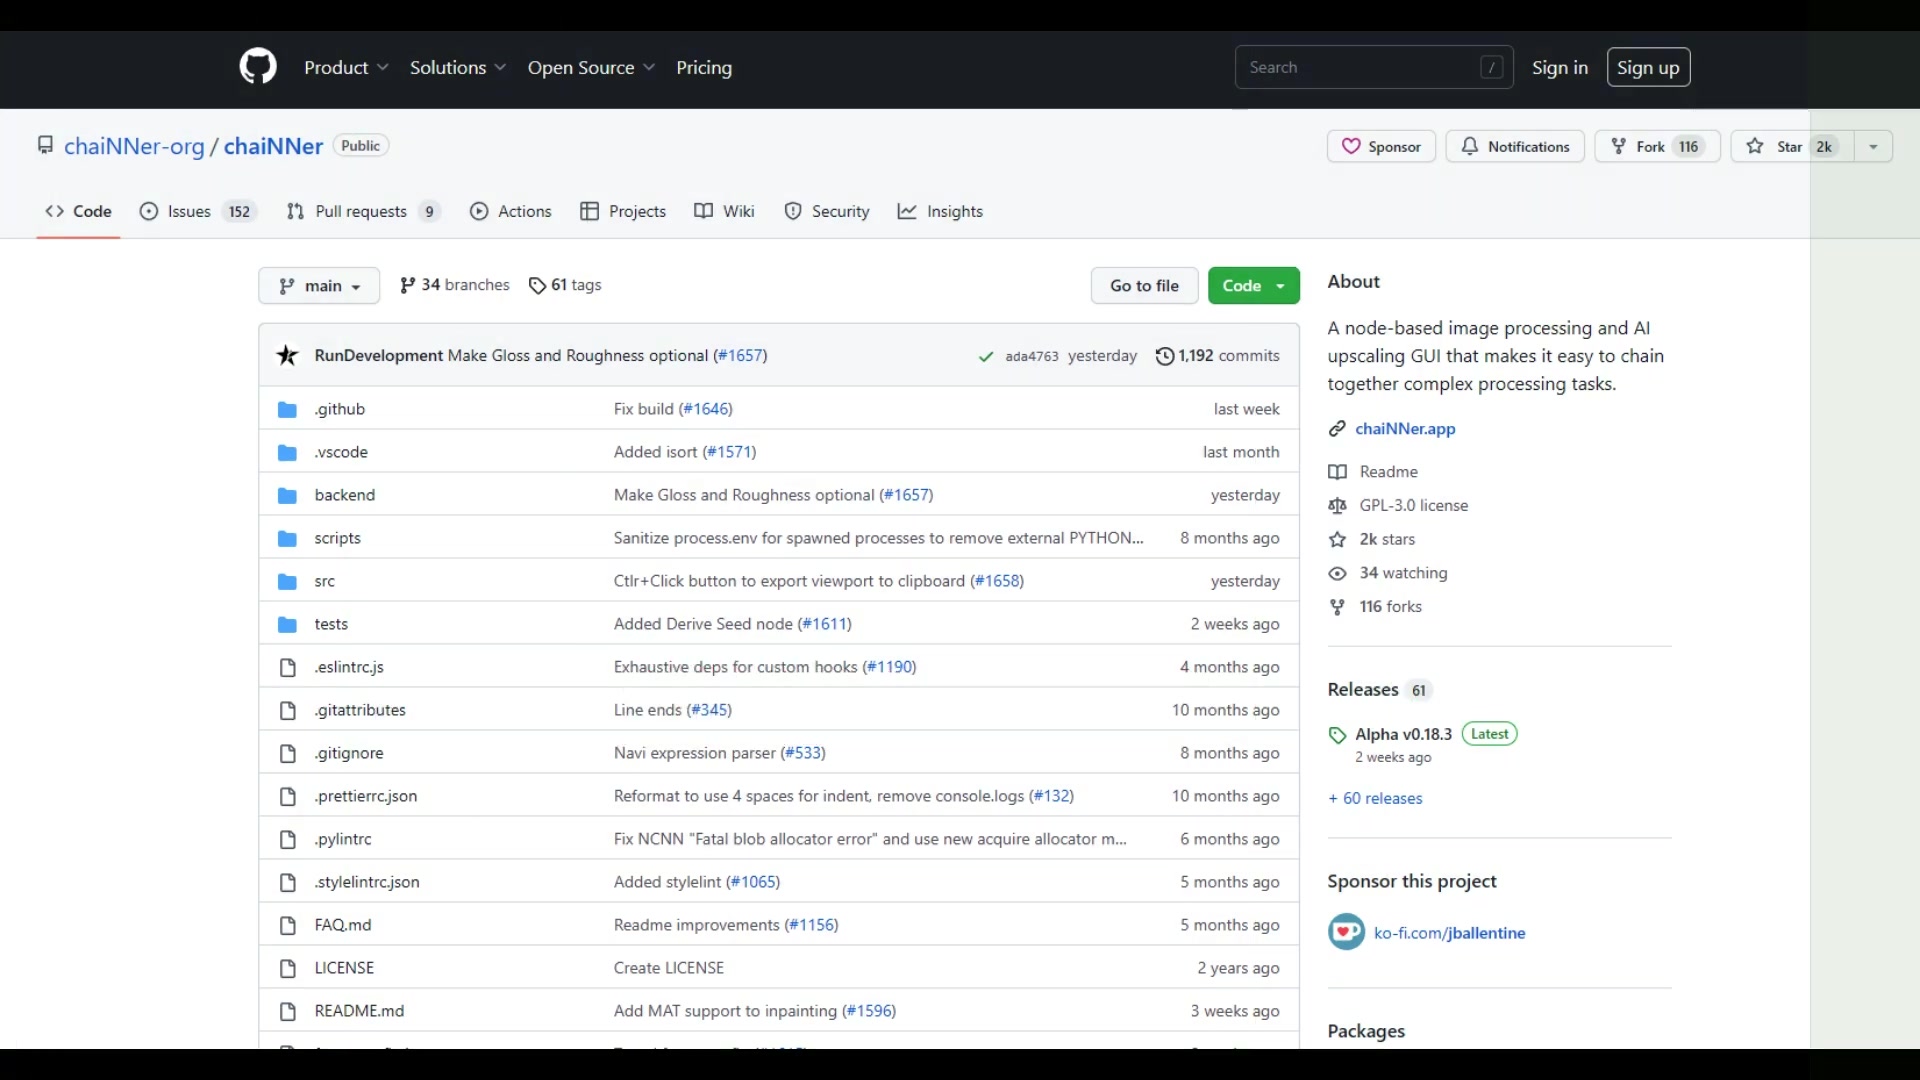Open the + 60 releases link

(x=1375, y=798)
